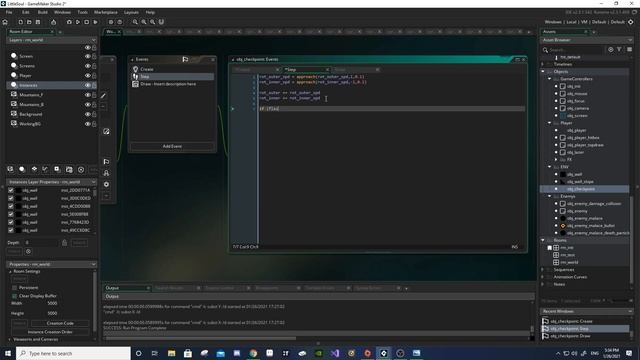640x360 pixels.
Task: Click the pencil edit icon beside layers
Action: click(104, 96)
